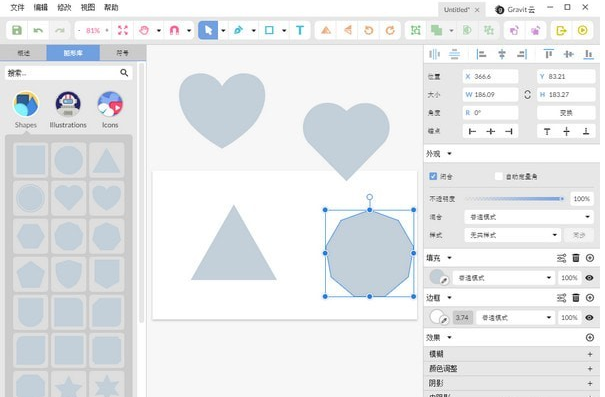Align objects to the left edge
This screenshot has height=397, width=605.
[x=481, y=54]
